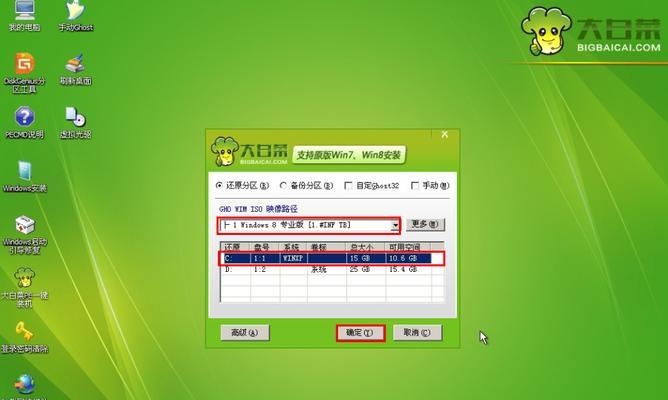The width and height of the screenshot is (668, 400).
Task: Open the 大白菜PE一键装机 desktop icon
Action: [24, 288]
